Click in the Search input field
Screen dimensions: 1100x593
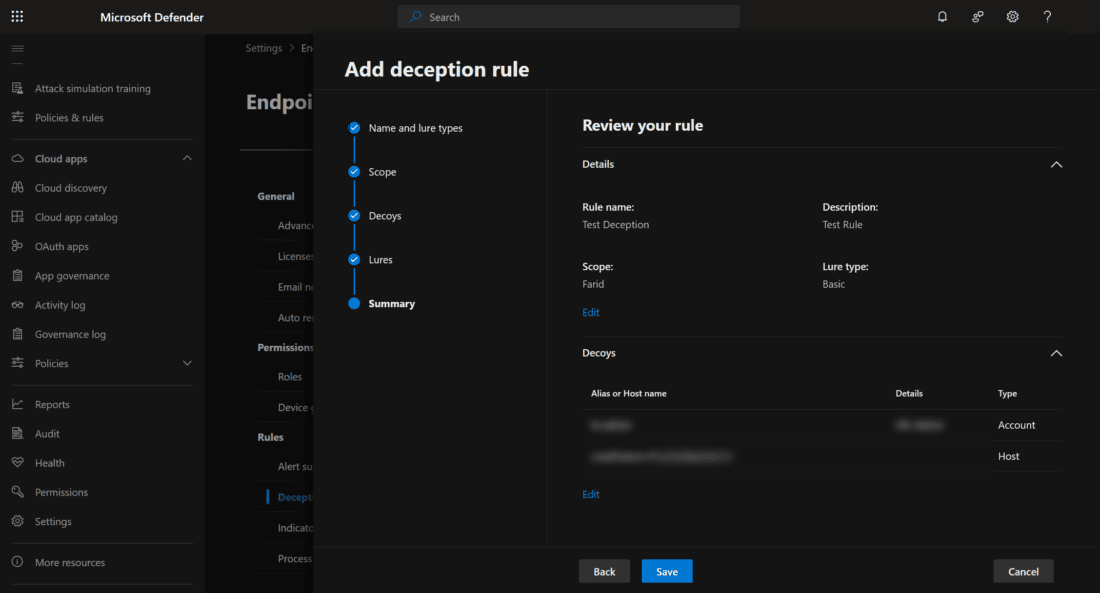[568, 17]
